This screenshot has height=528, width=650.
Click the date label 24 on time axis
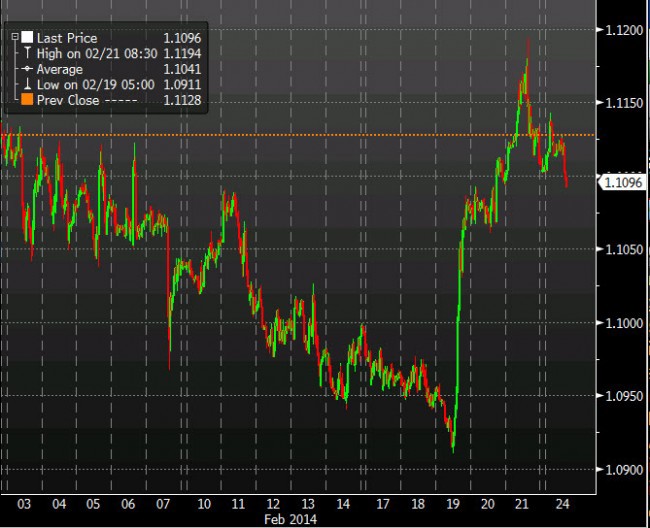(x=563, y=504)
